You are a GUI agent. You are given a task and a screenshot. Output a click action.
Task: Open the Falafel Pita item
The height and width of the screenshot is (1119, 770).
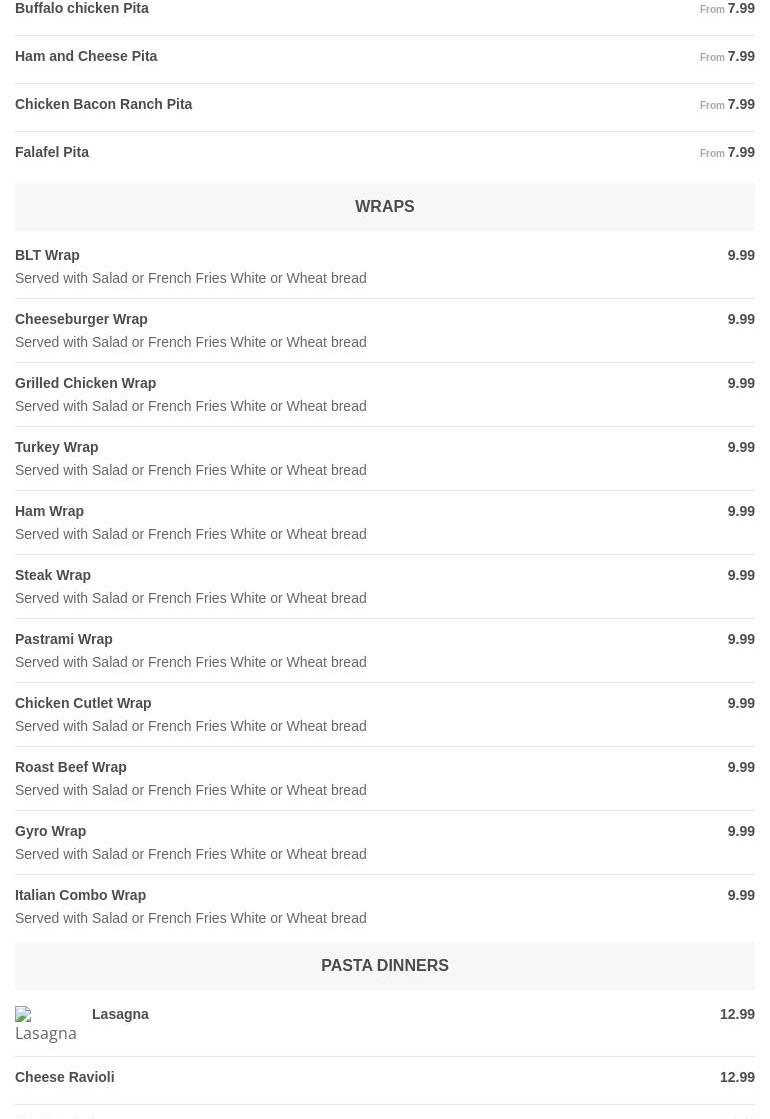pyautogui.click(x=52, y=153)
